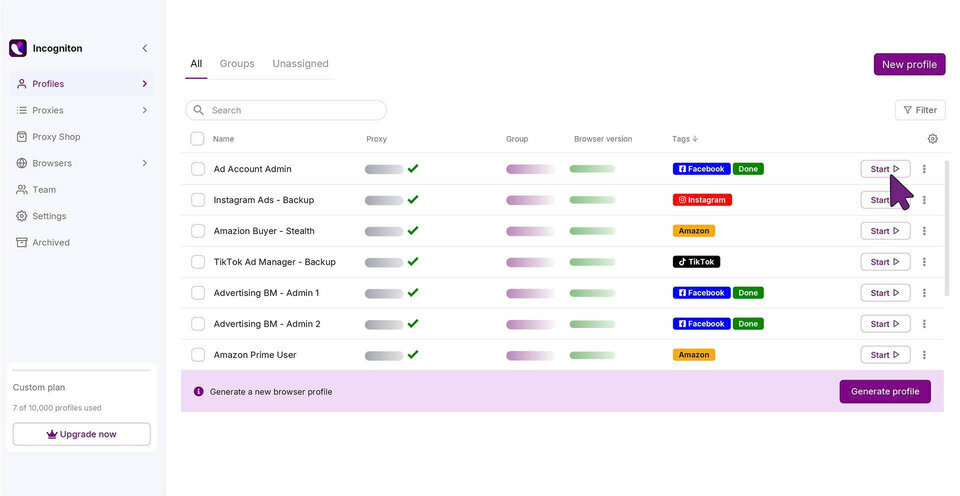Select the TikTok Ad Manager - Backup checkbox
Screen dimensions: 960x496
(x=198, y=262)
